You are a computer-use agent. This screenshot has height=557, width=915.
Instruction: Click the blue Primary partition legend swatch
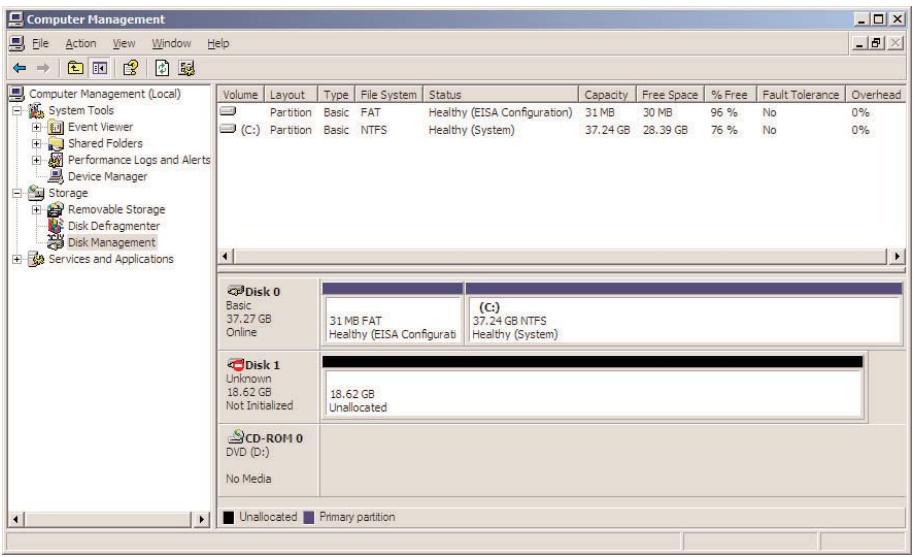pos(309,517)
